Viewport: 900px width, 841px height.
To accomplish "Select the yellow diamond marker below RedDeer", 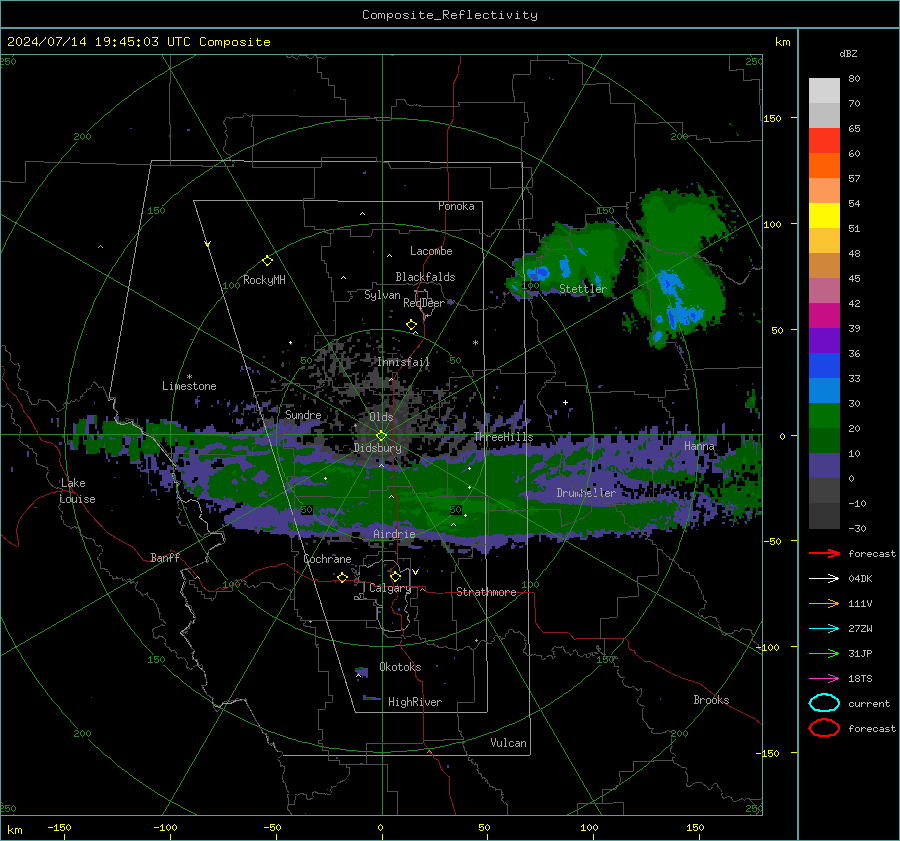I will click(411, 325).
